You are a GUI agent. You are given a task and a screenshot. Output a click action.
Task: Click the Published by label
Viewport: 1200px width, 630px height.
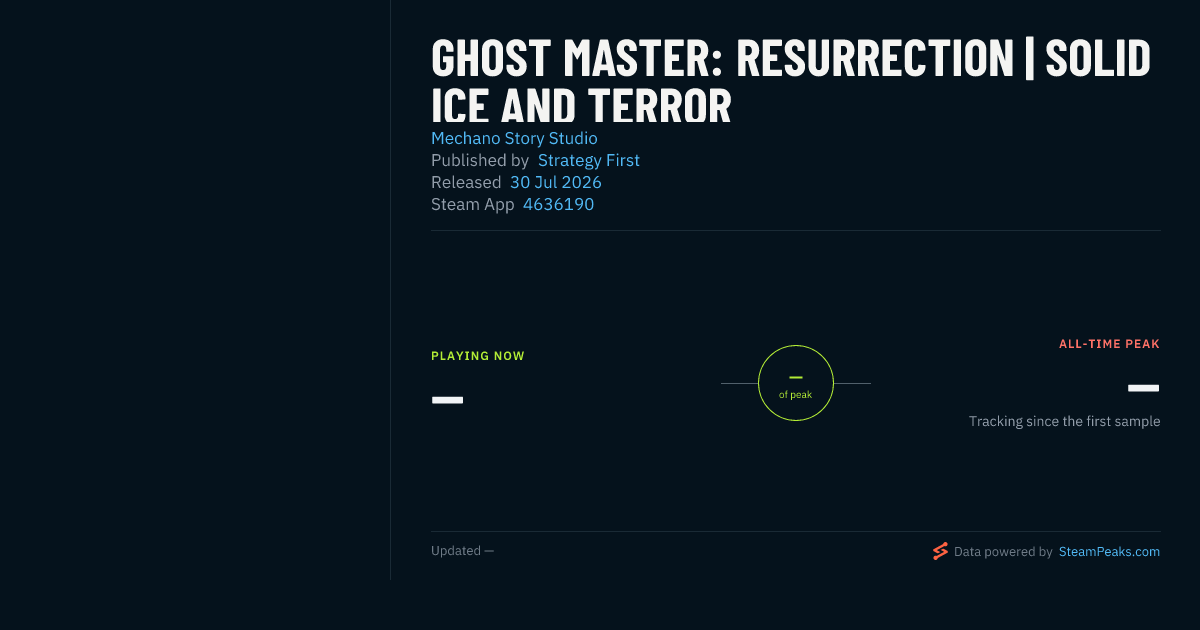point(480,160)
